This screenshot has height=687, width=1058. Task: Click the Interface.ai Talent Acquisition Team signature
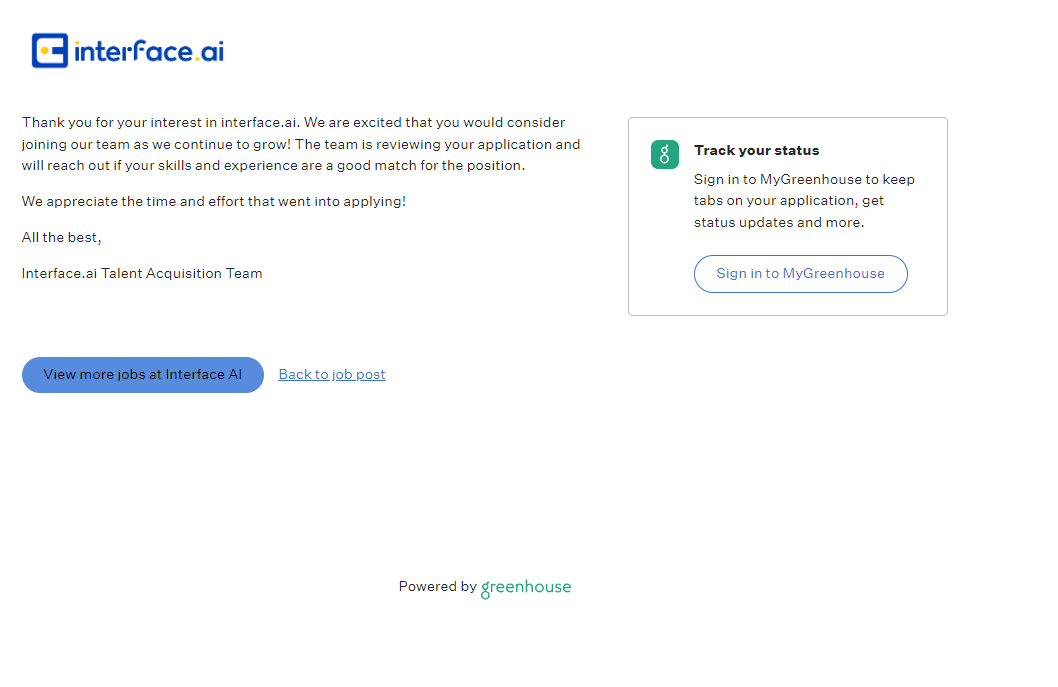click(142, 274)
